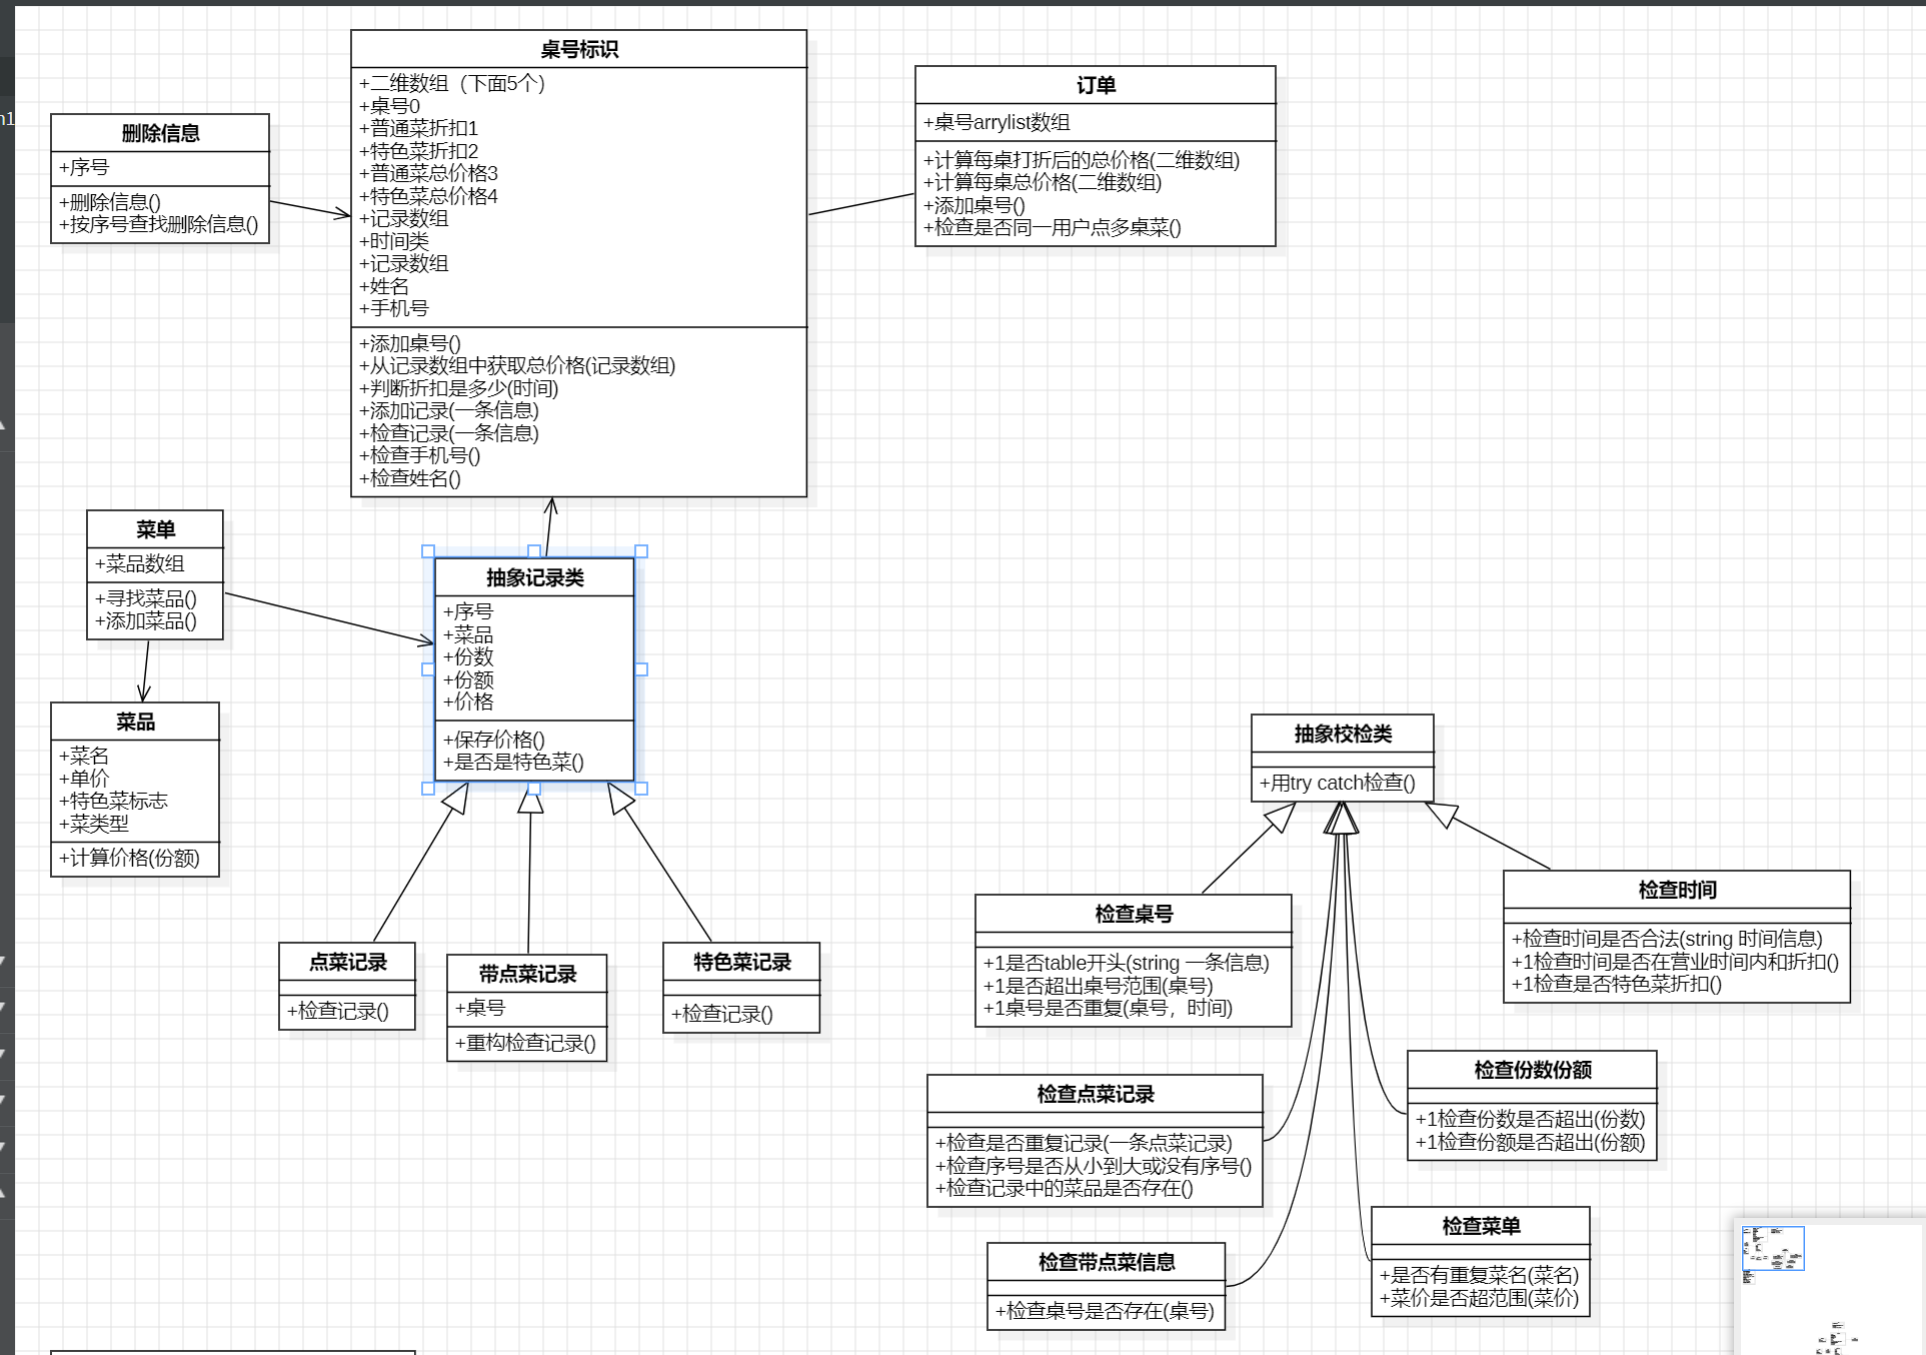Click the +检查姓名() method
This screenshot has width=1926, height=1355.
point(410,478)
